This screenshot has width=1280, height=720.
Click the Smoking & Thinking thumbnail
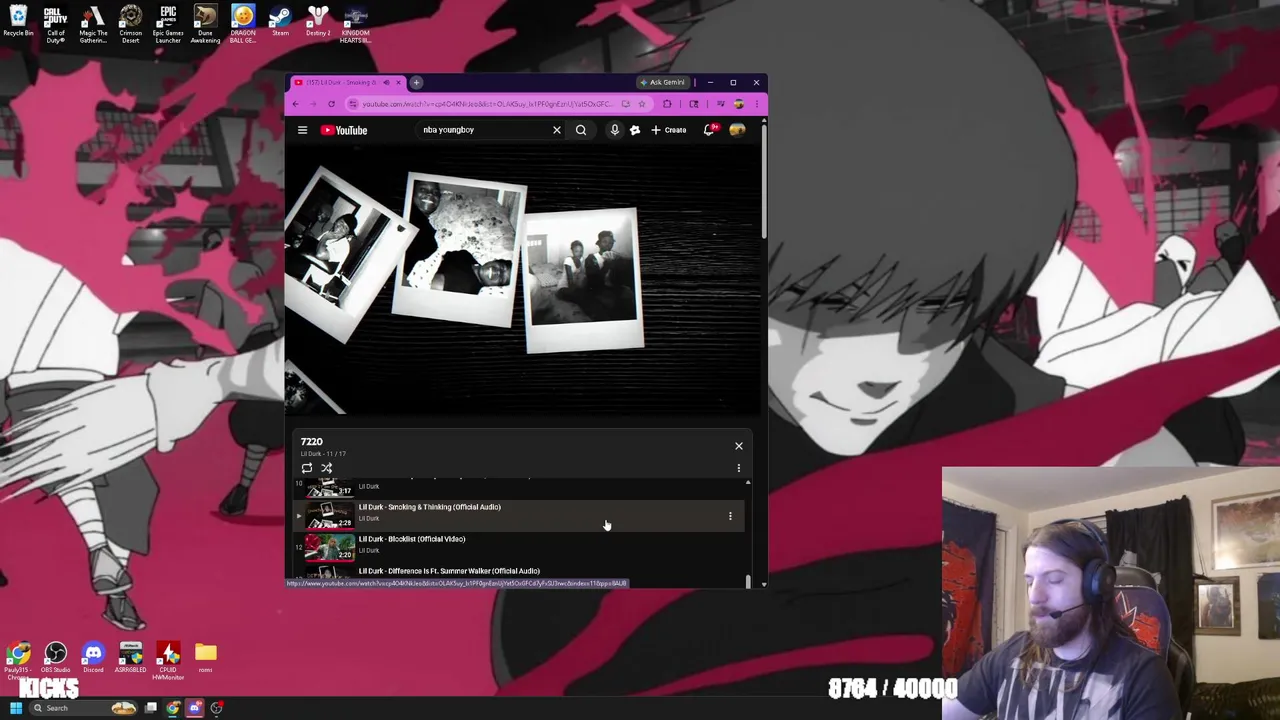[330, 516]
